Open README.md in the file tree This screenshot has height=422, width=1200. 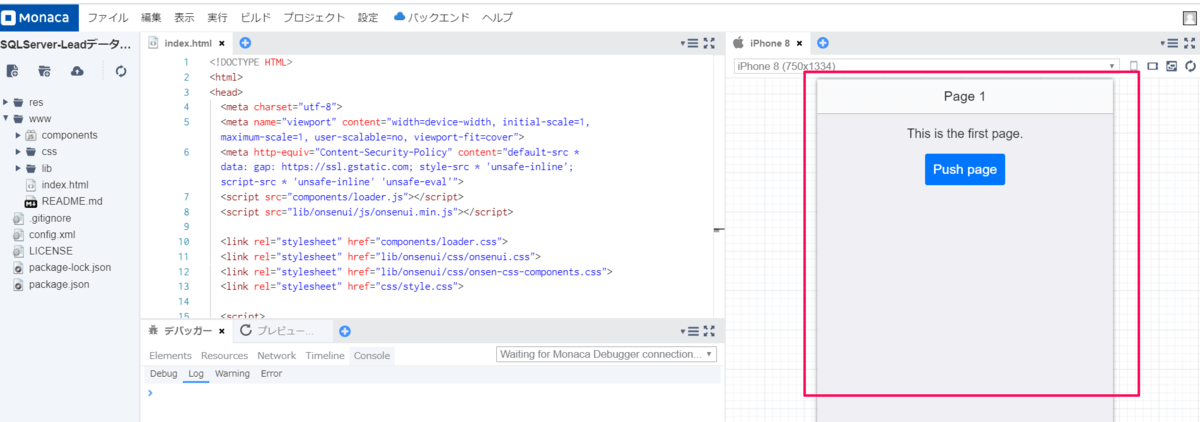[x=73, y=201]
